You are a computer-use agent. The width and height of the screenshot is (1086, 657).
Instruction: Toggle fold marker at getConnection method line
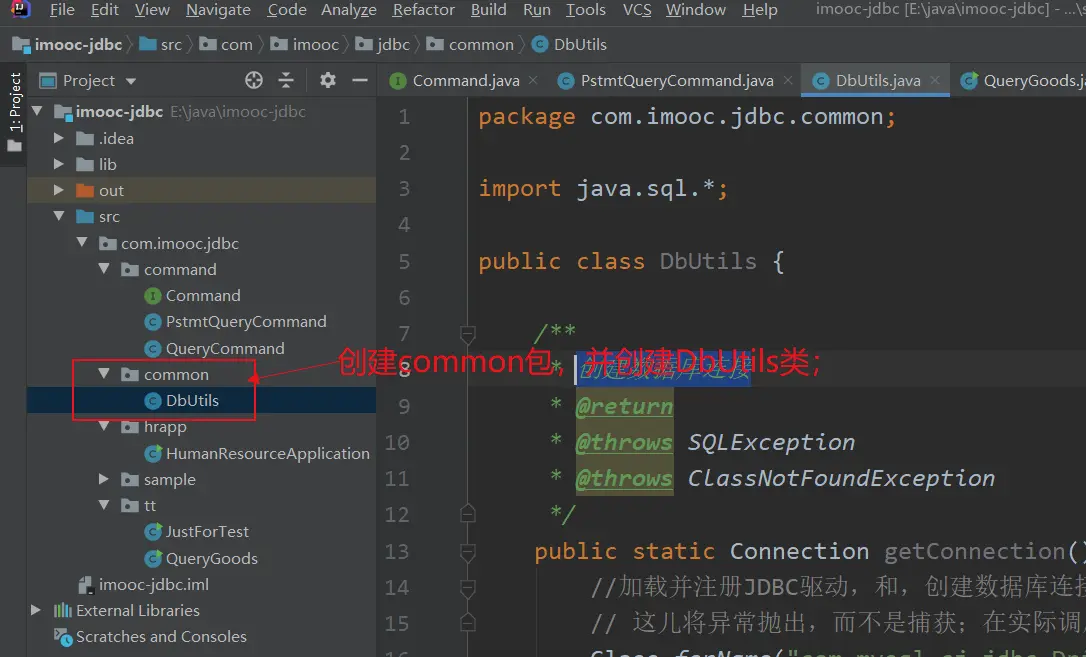(467, 551)
